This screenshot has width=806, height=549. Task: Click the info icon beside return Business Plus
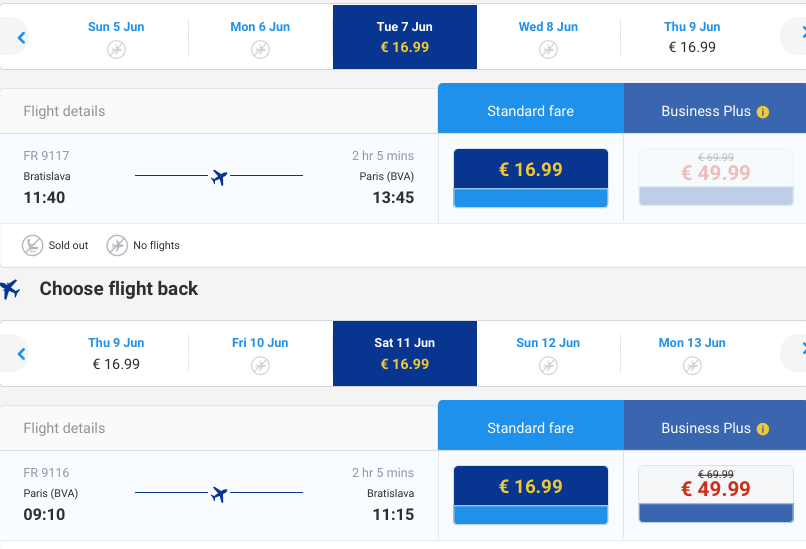763,429
